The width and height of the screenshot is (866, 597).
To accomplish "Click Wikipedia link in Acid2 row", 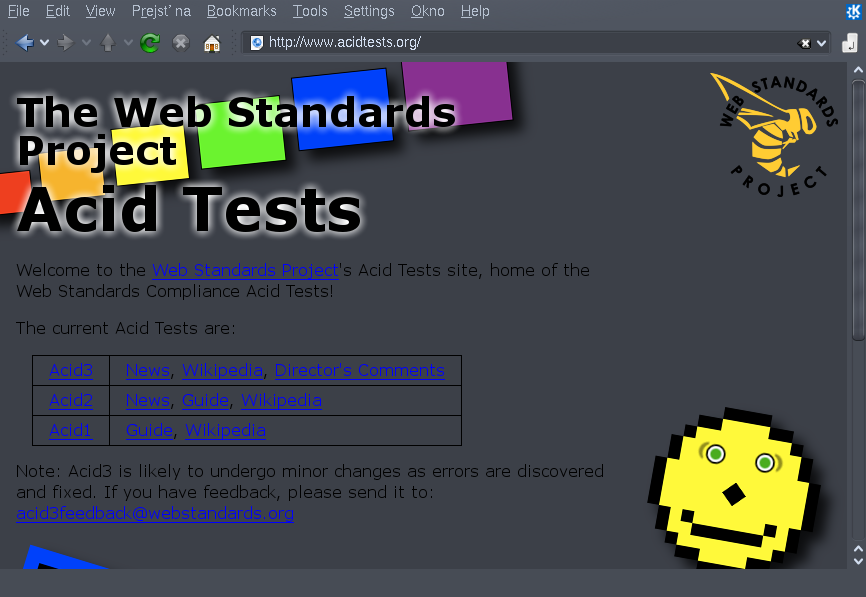I will point(281,400).
